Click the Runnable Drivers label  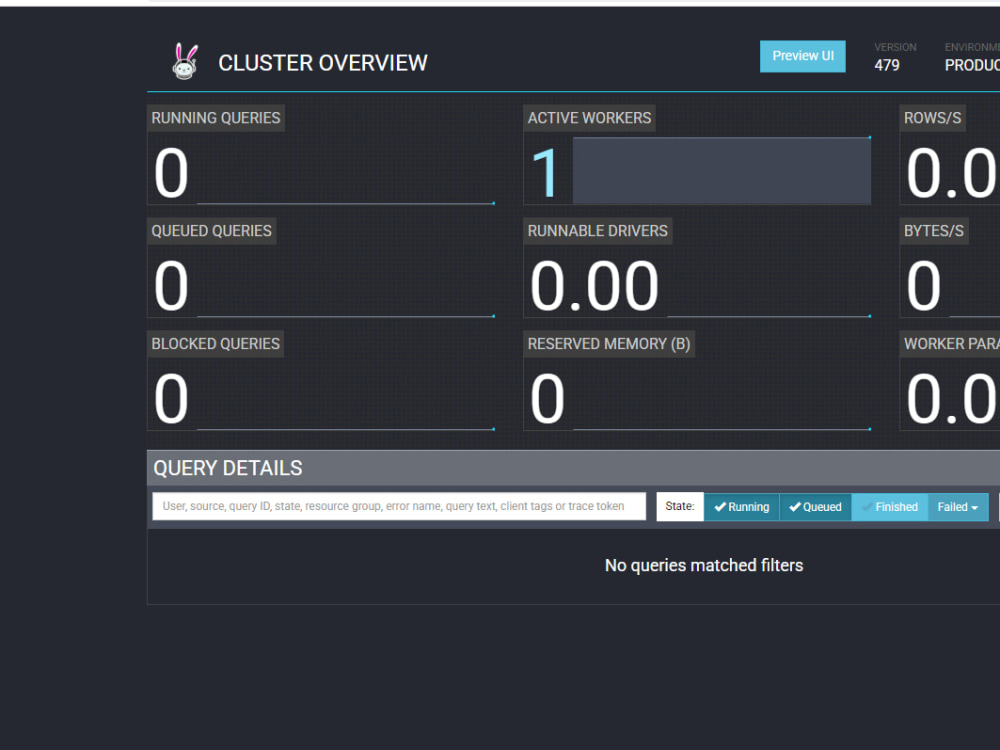coord(598,231)
